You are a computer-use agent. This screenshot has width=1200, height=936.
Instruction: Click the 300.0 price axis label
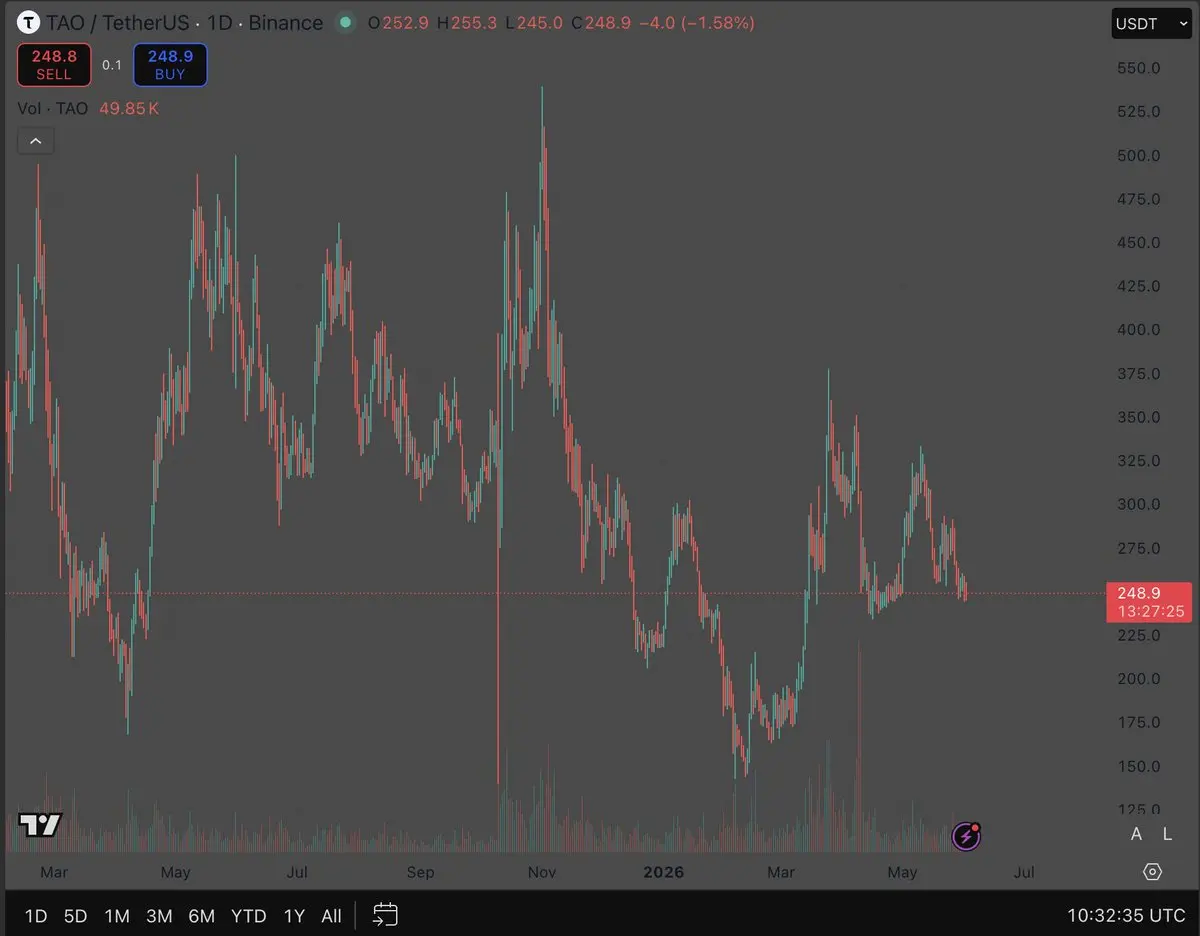tap(1138, 504)
